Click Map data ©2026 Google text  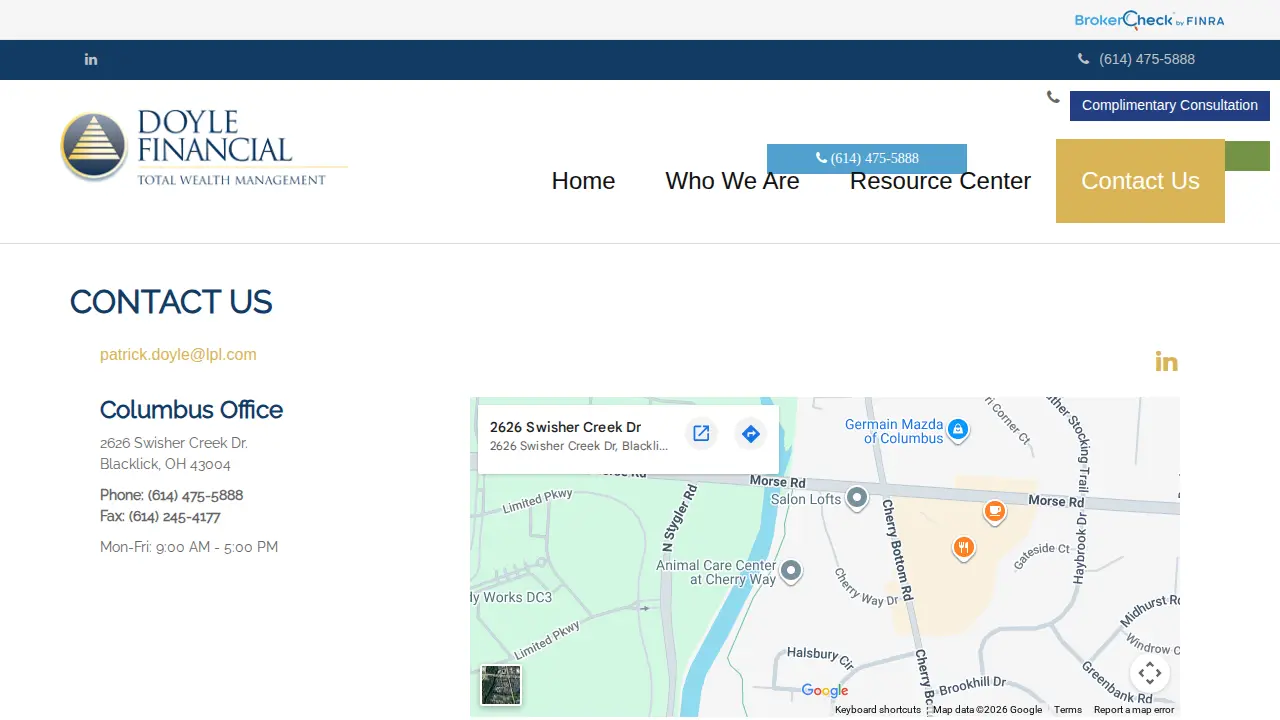click(987, 710)
